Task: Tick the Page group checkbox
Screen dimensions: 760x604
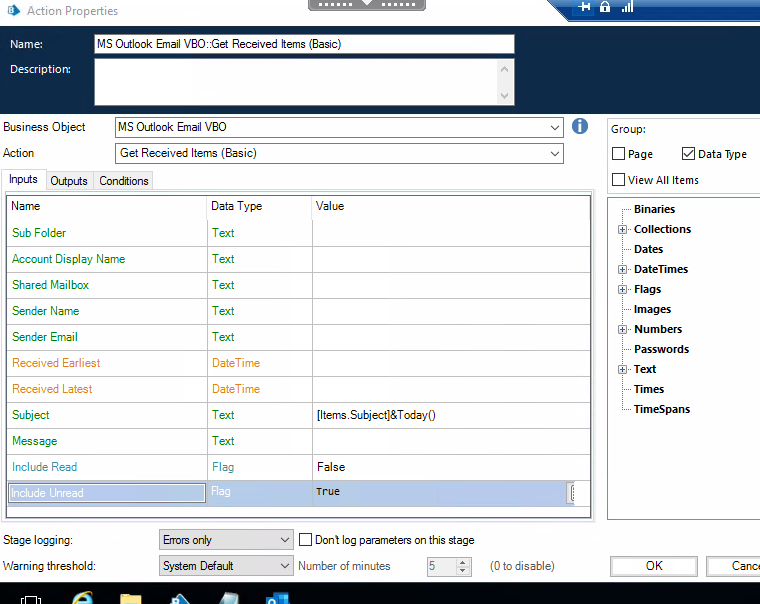Action: click(618, 154)
